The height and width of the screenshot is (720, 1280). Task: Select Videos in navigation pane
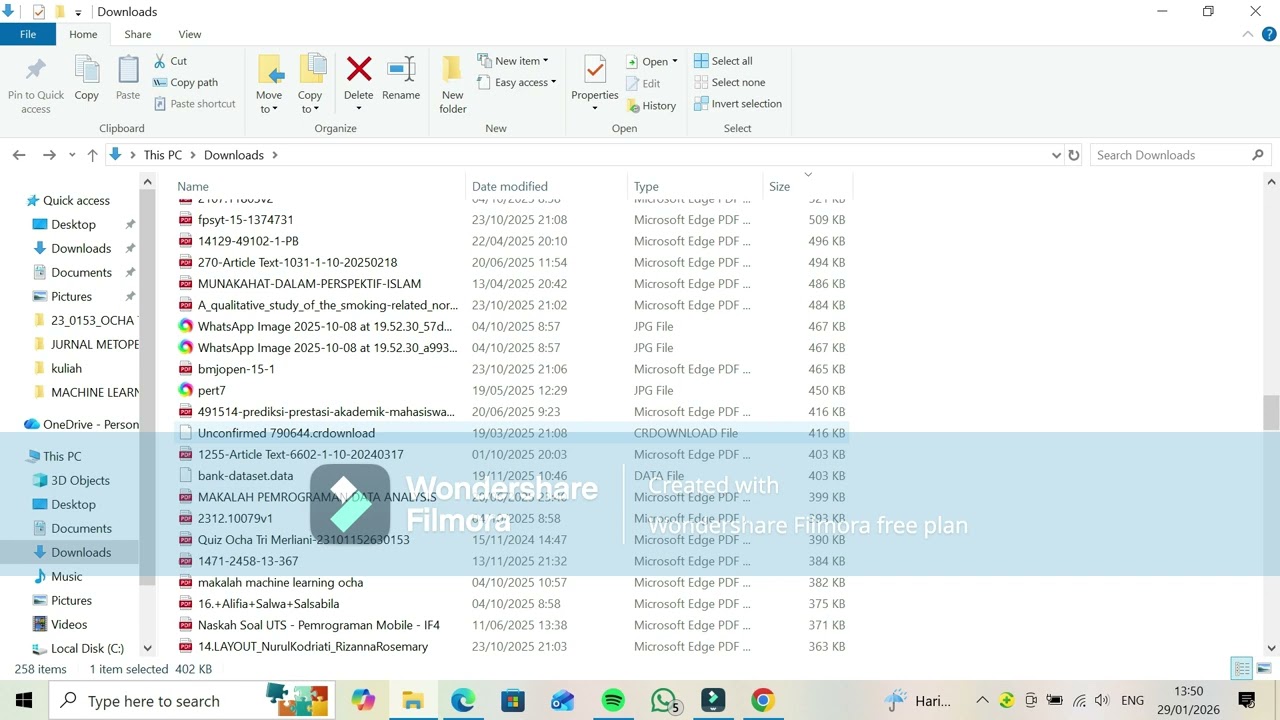(x=69, y=624)
